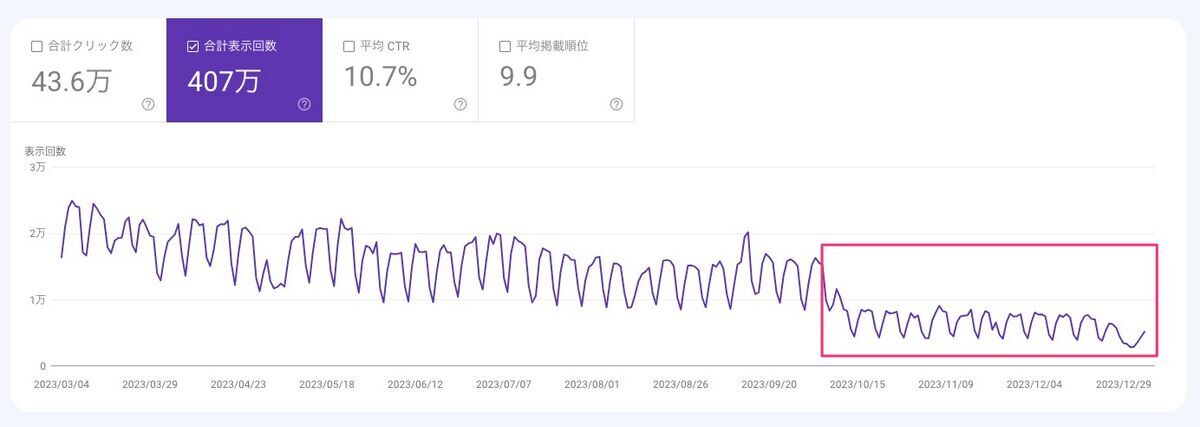Open help icon on 合計表示回数 card
Screen dimensions: 1200x427
tap(304, 104)
